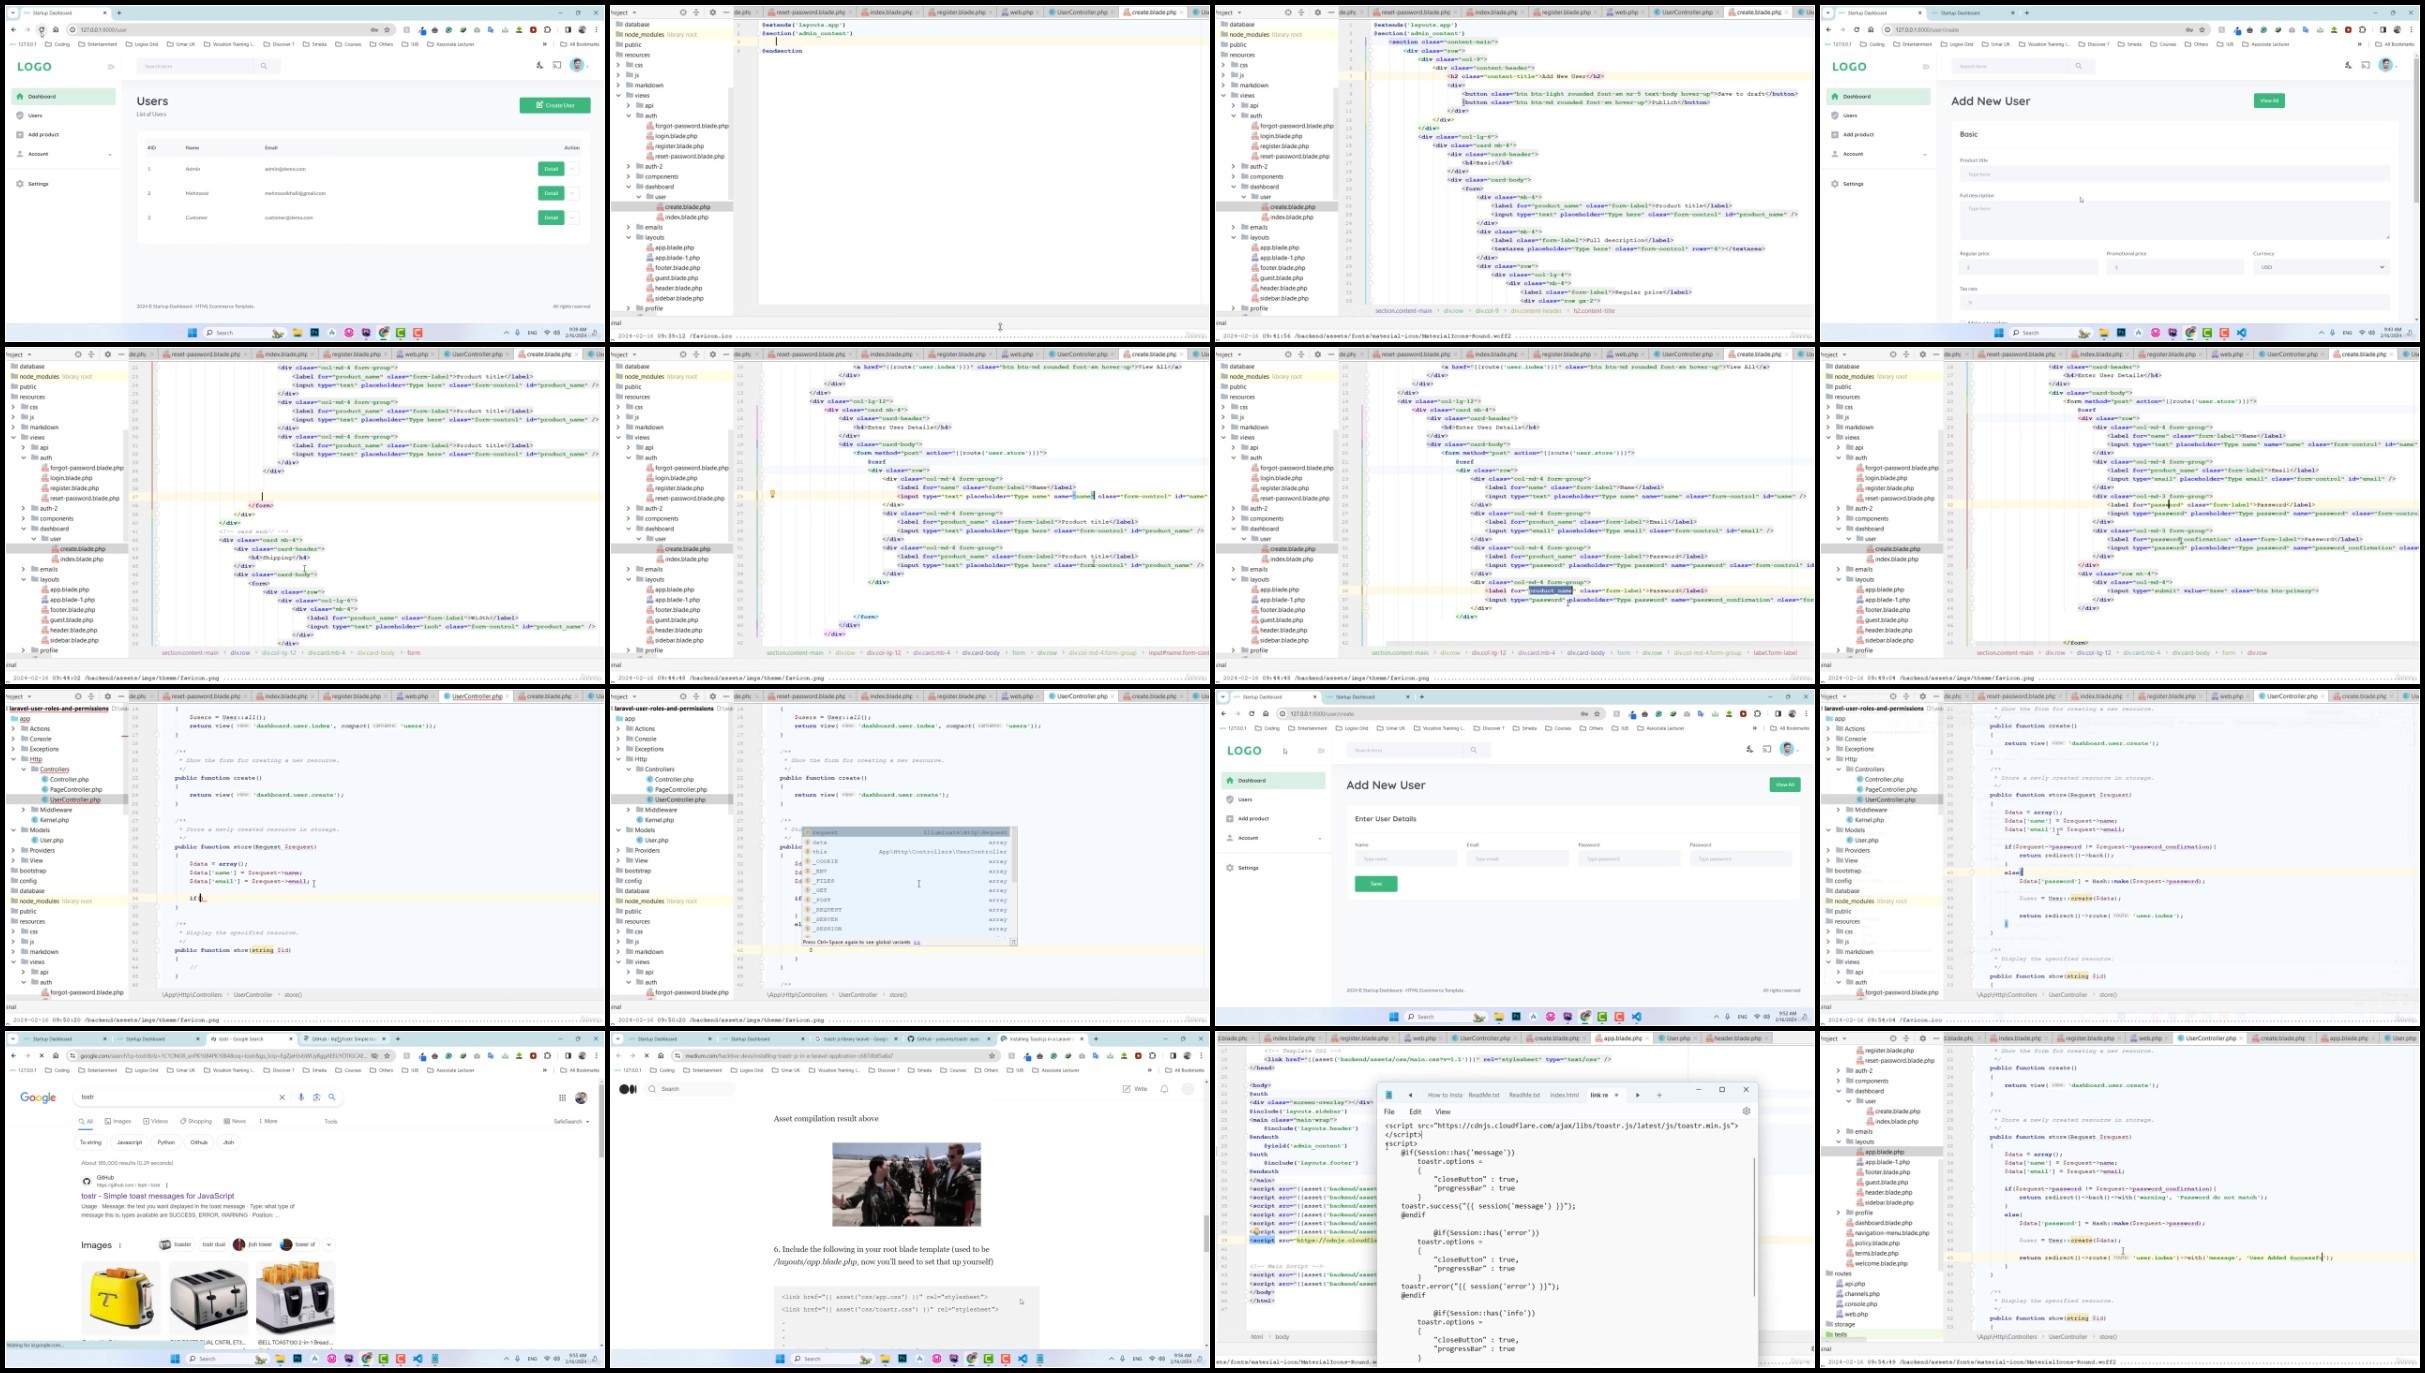Click the Medium 'Write' button

tap(1135, 1089)
